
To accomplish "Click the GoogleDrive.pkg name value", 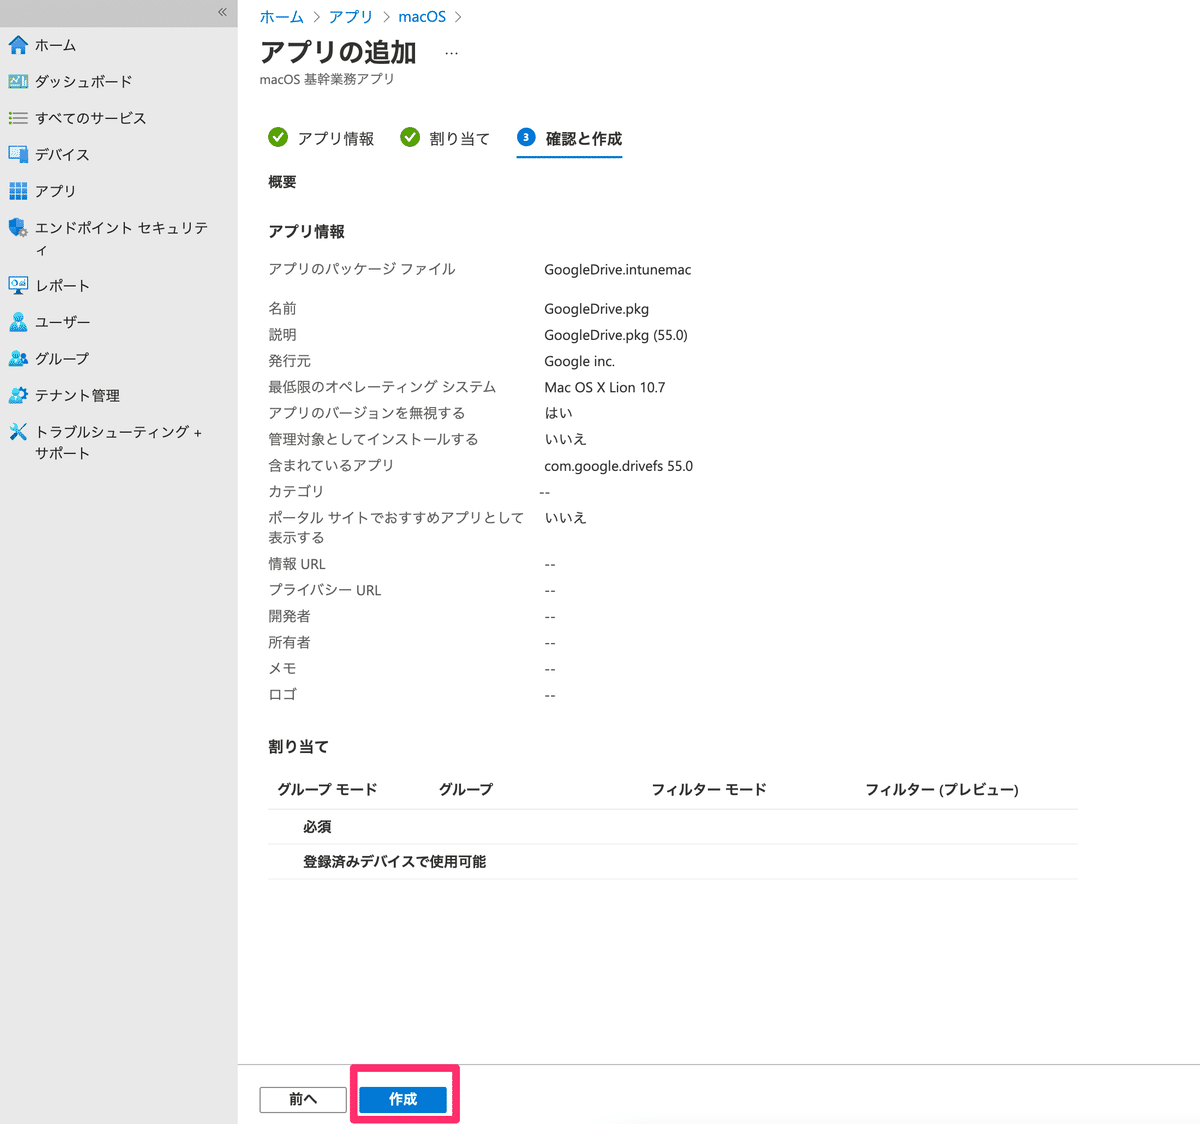I will point(597,309).
